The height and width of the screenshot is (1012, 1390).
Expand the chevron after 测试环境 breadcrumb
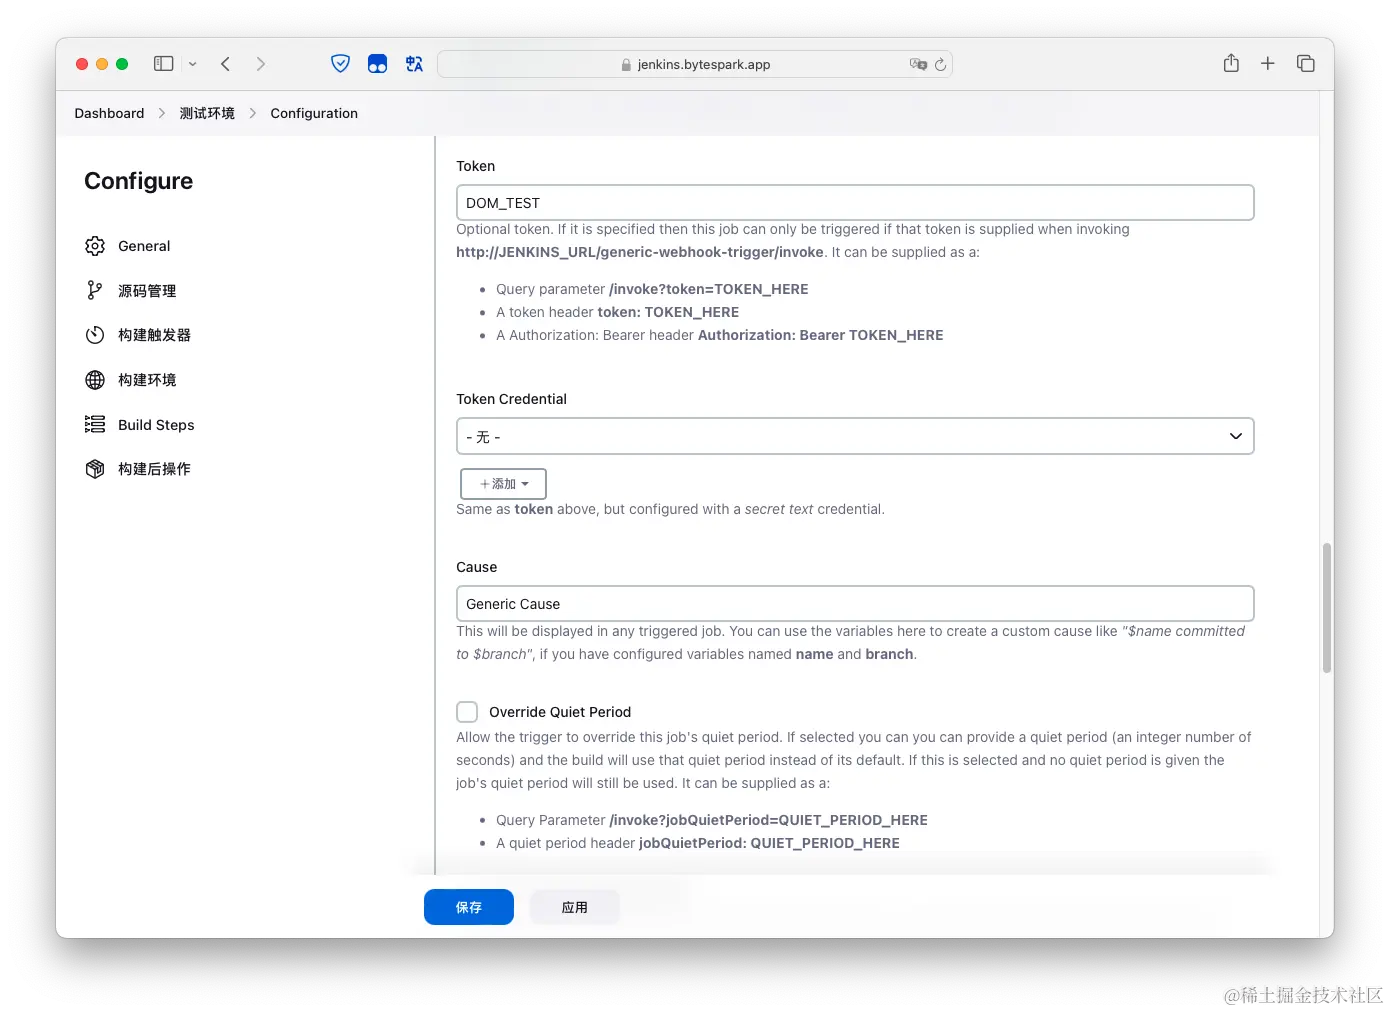(x=253, y=113)
